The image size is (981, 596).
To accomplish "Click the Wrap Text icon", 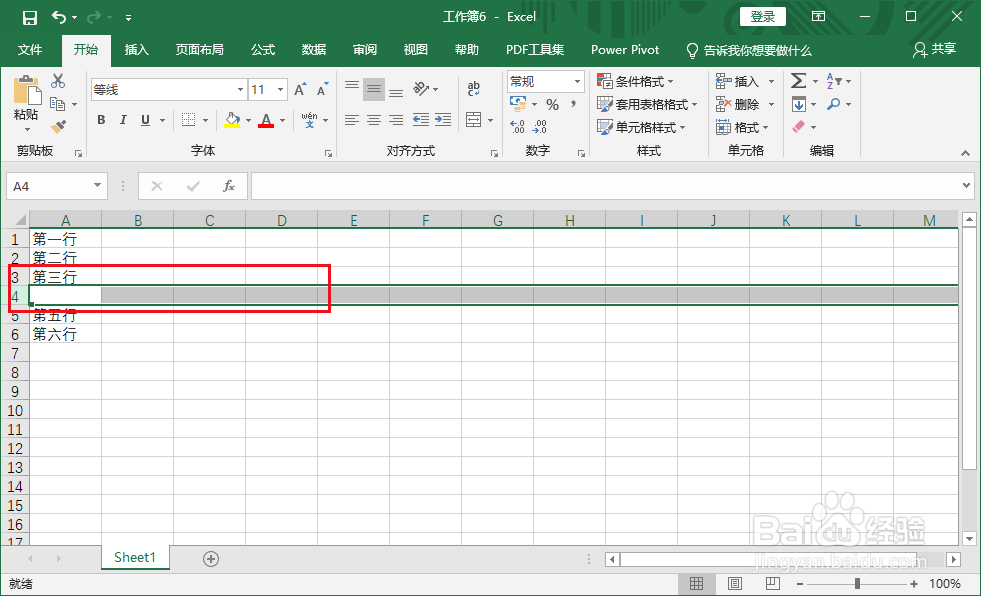I will pyautogui.click(x=474, y=89).
